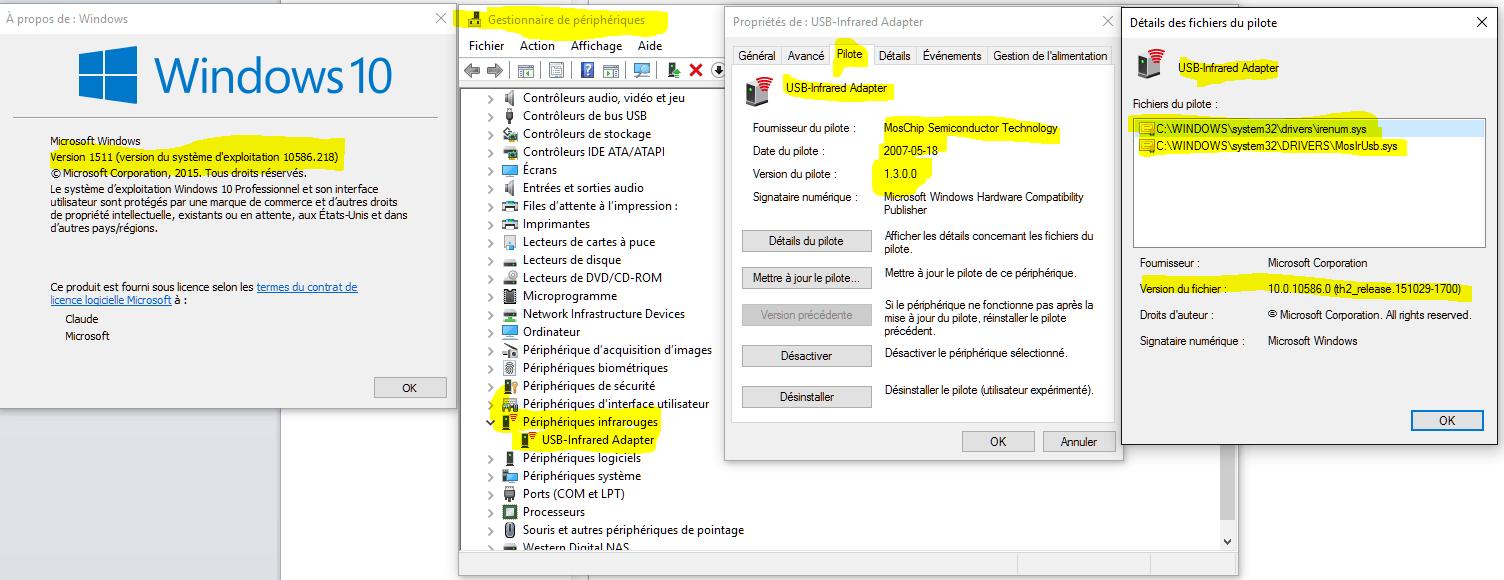Click the Désactiver button
This screenshot has height=580, width=1504.
(806, 356)
